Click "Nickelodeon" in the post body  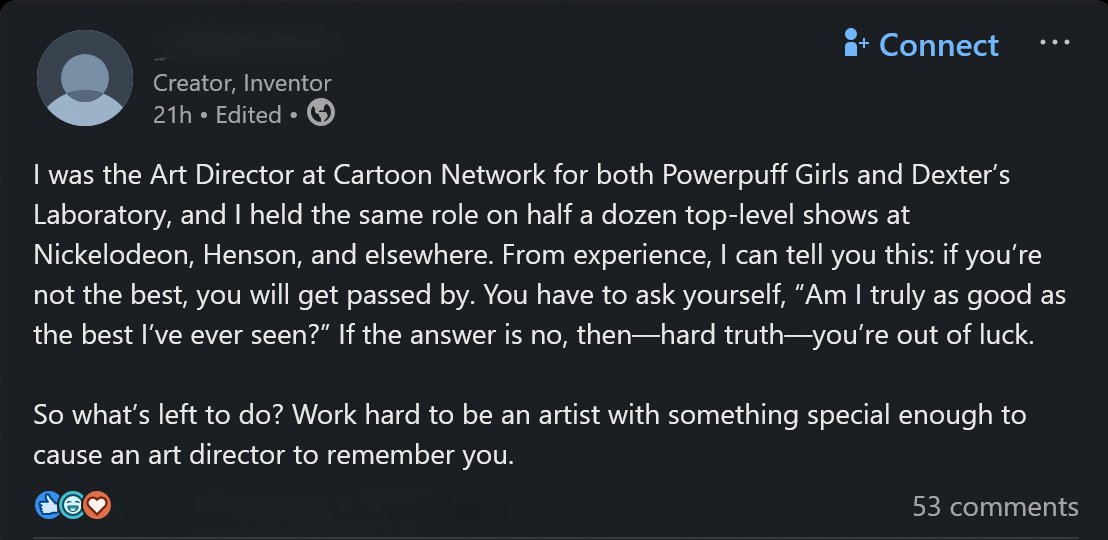coord(112,255)
